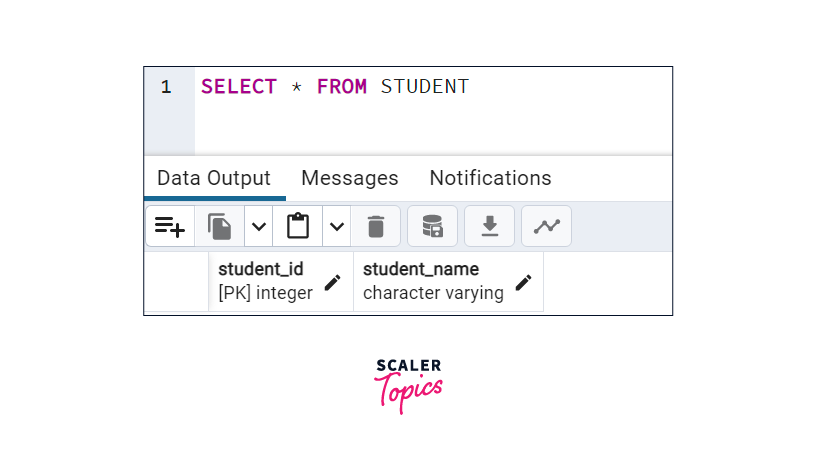
Task: Click the Save data changes database icon
Action: tap(432, 227)
